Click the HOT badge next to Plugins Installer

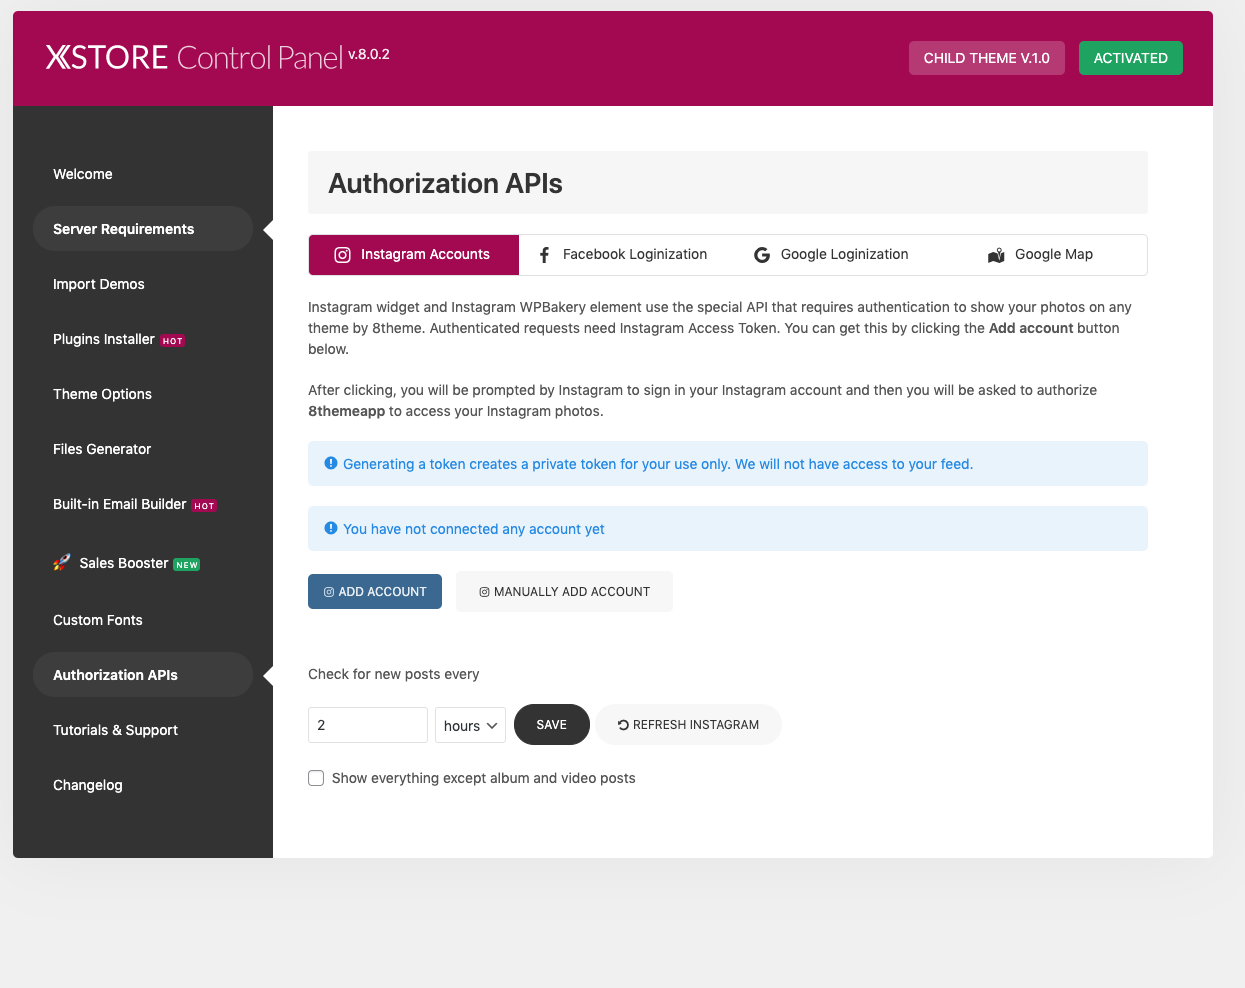point(173,341)
